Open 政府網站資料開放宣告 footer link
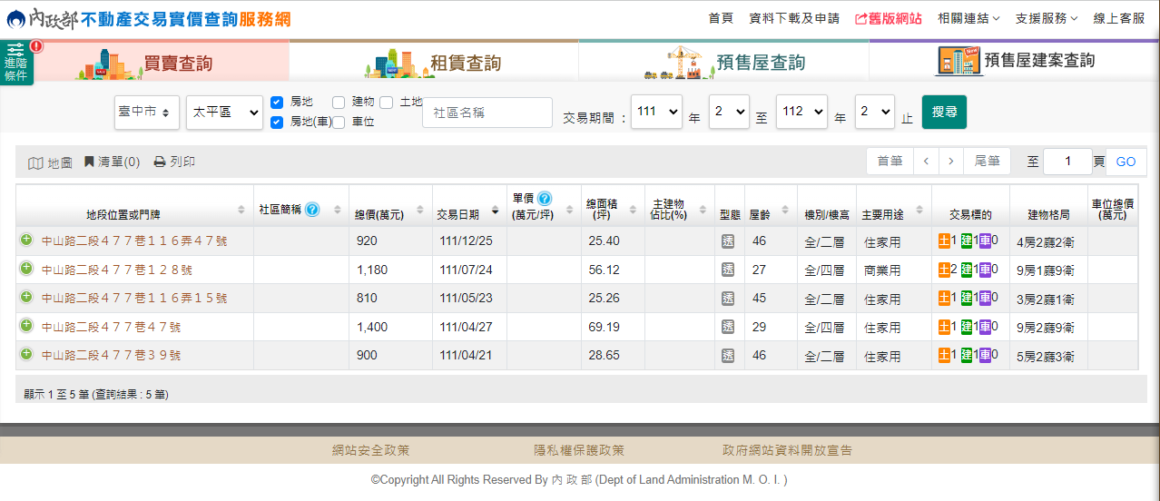The height and width of the screenshot is (501, 1160). [787, 450]
